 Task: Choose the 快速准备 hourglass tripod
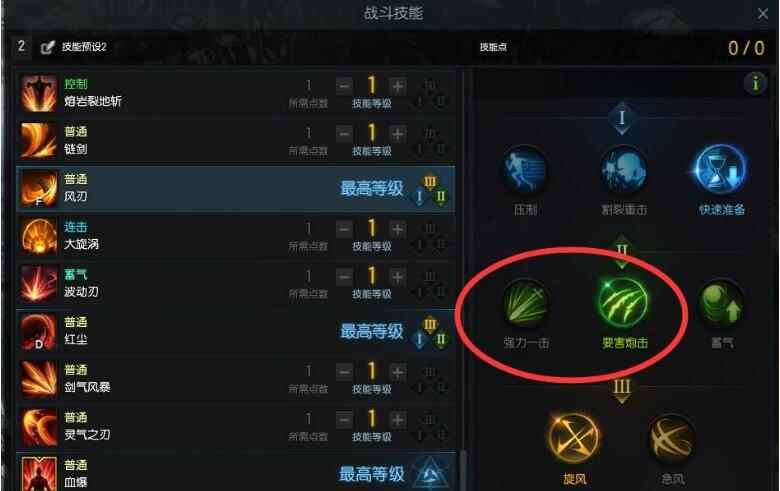click(x=721, y=170)
